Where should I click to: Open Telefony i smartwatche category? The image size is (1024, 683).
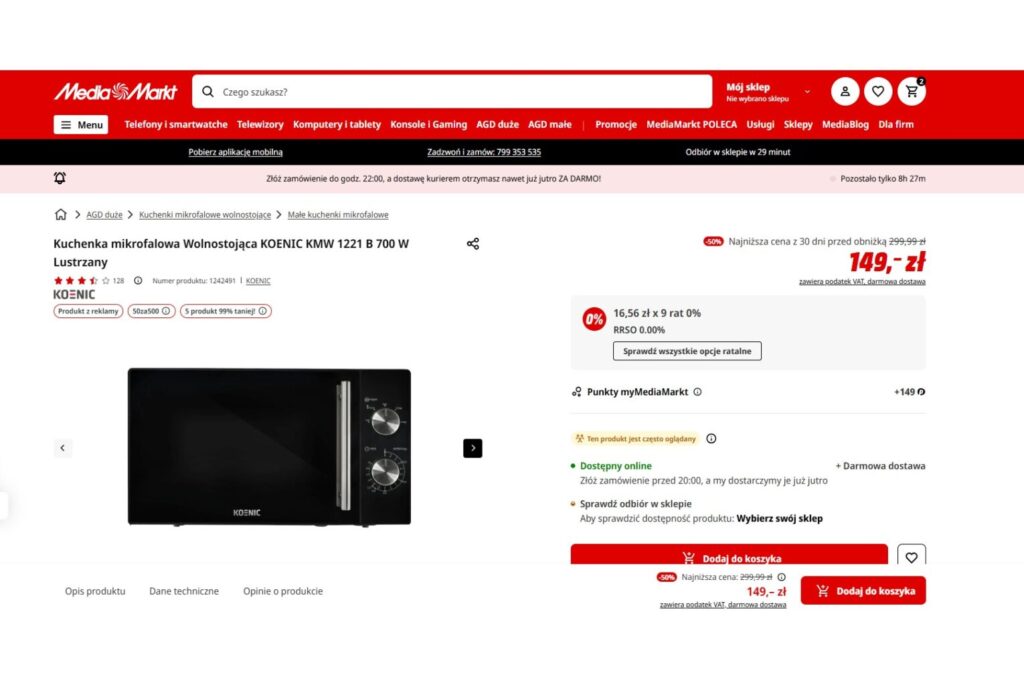[x=176, y=124]
